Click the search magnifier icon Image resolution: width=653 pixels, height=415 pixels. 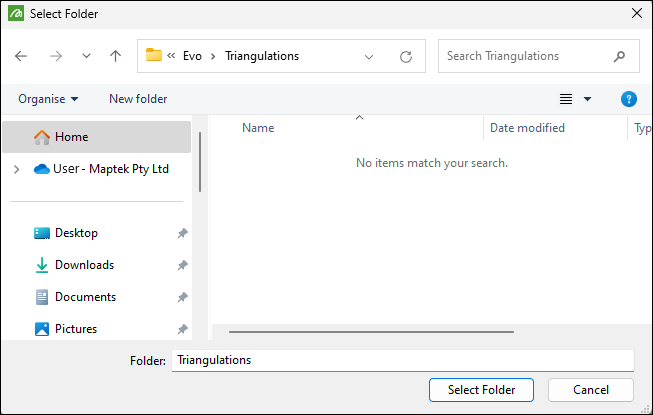[x=620, y=56]
